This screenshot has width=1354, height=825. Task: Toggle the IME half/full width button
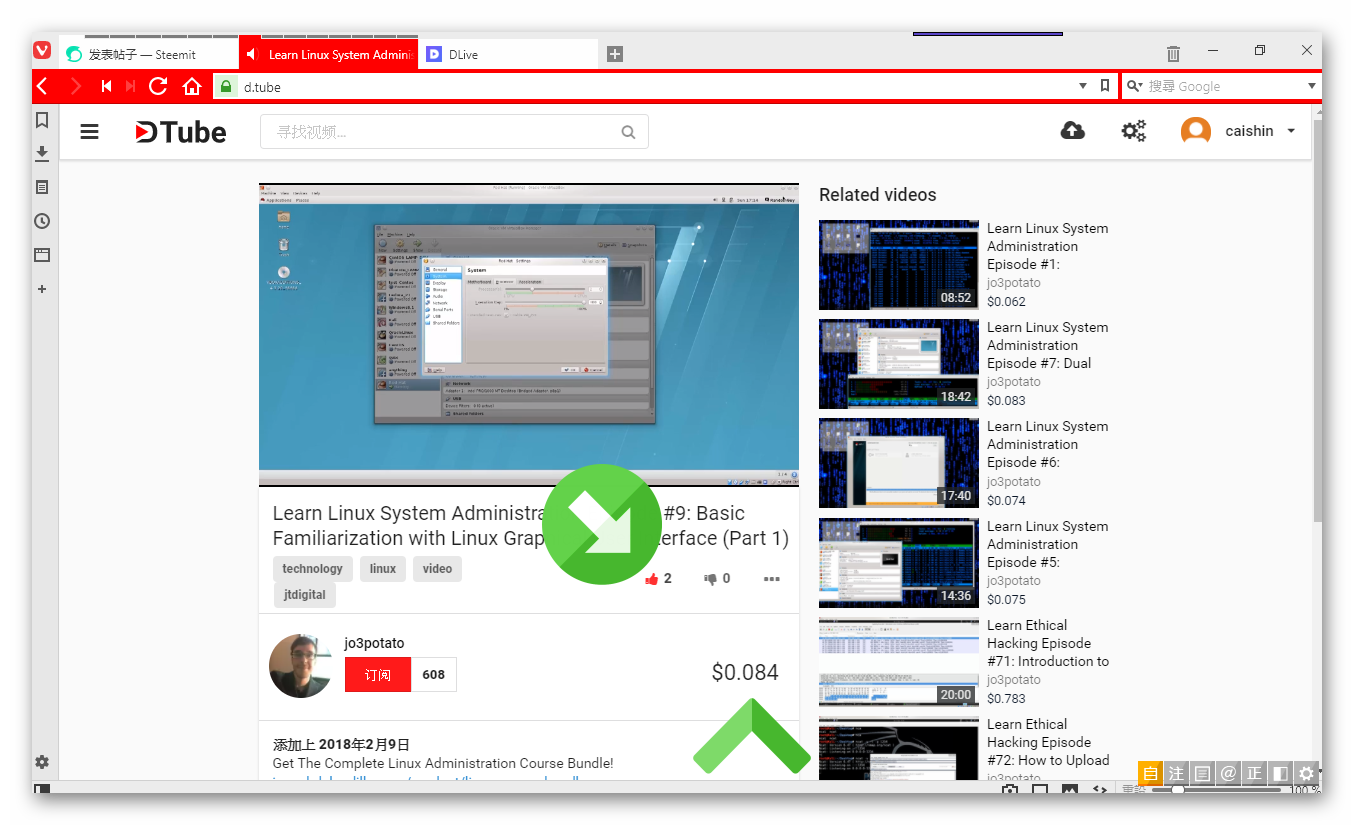coord(1280,773)
